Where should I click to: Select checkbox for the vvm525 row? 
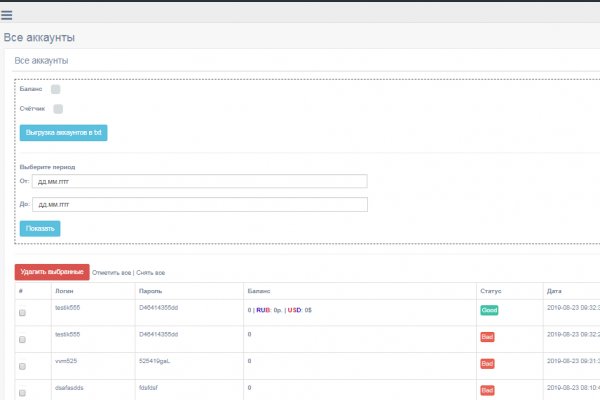(23, 367)
